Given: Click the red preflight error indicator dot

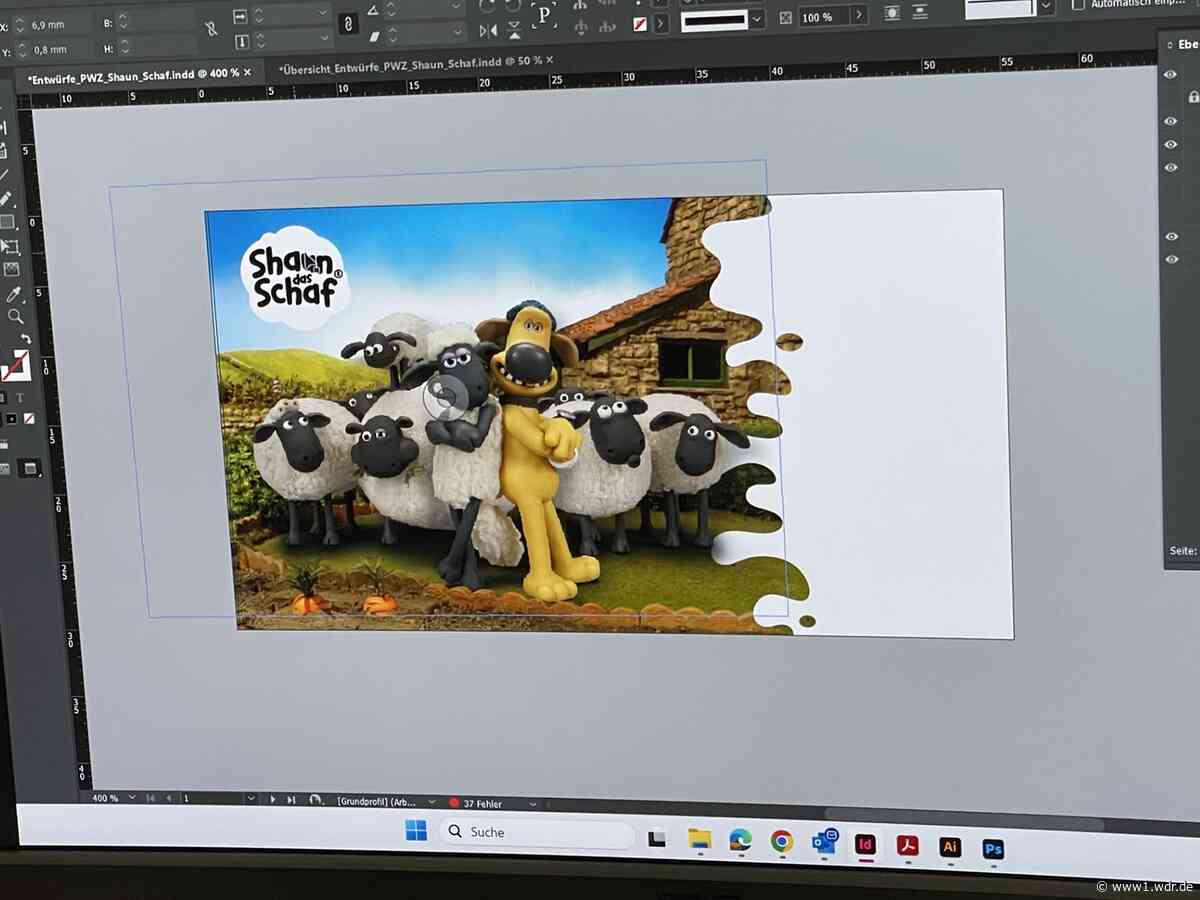Looking at the screenshot, I should click(454, 803).
